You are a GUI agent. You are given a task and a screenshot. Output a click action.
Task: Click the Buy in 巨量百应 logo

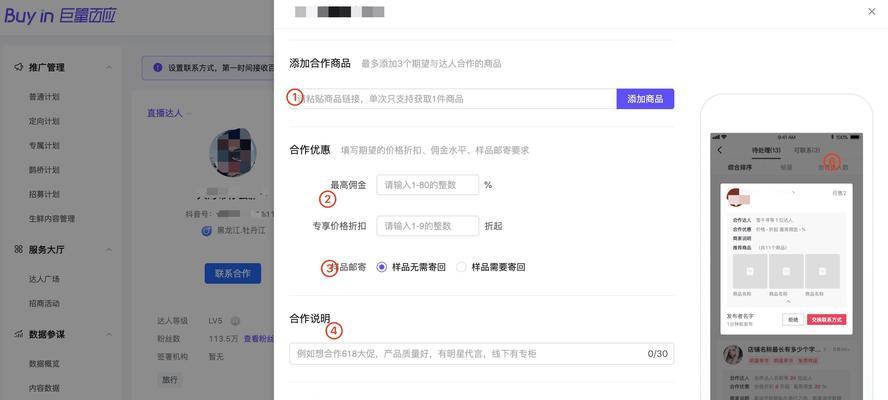pyautogui.click(x=60, y=16)
